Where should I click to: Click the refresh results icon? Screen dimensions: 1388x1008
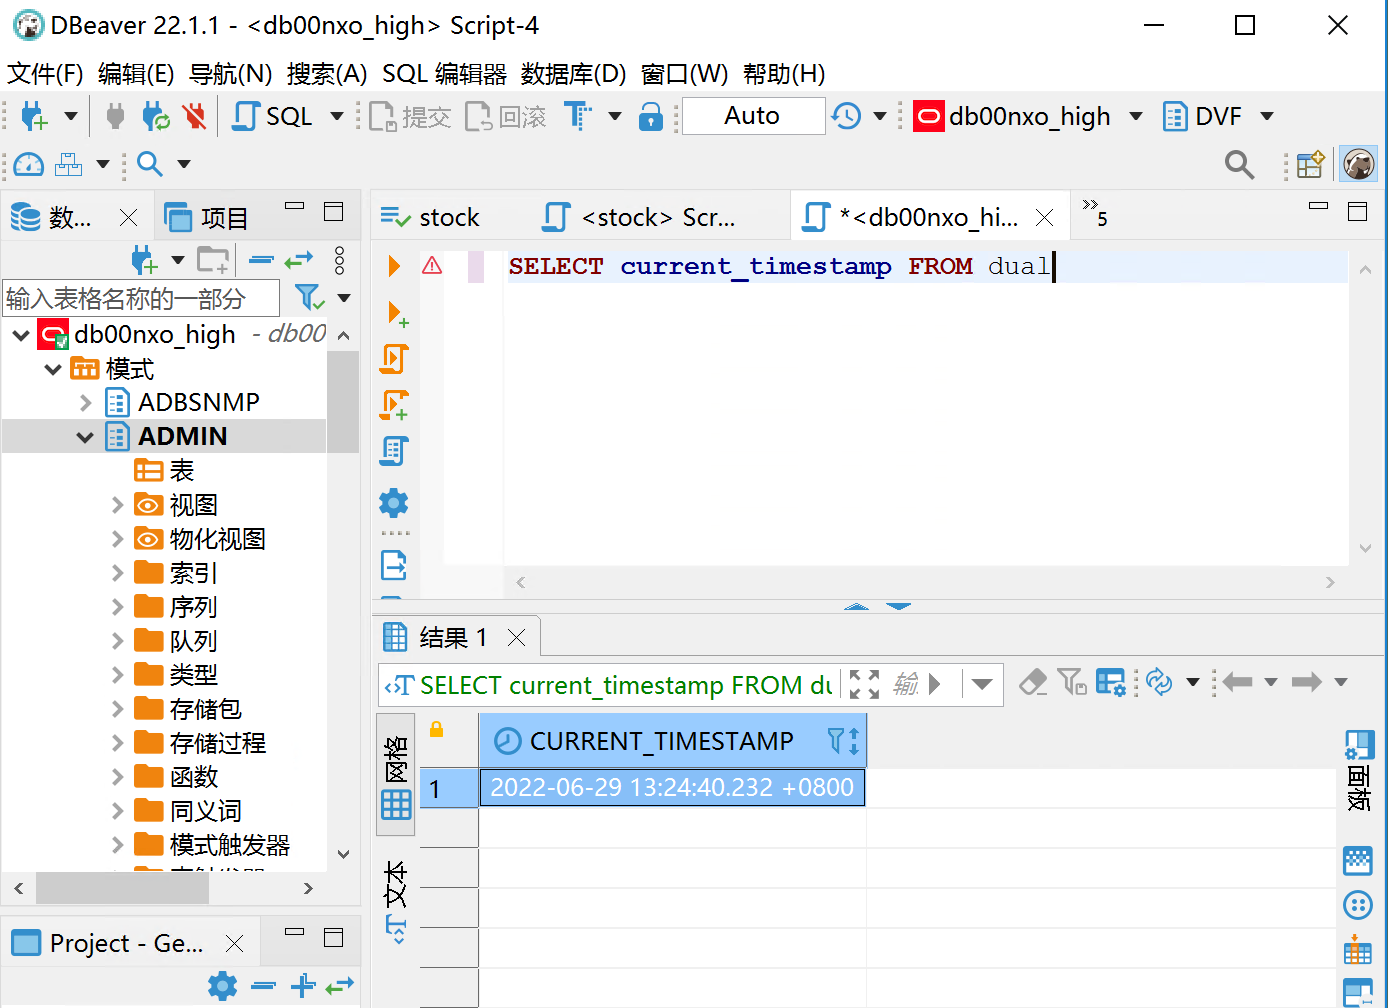[1159, 683]
